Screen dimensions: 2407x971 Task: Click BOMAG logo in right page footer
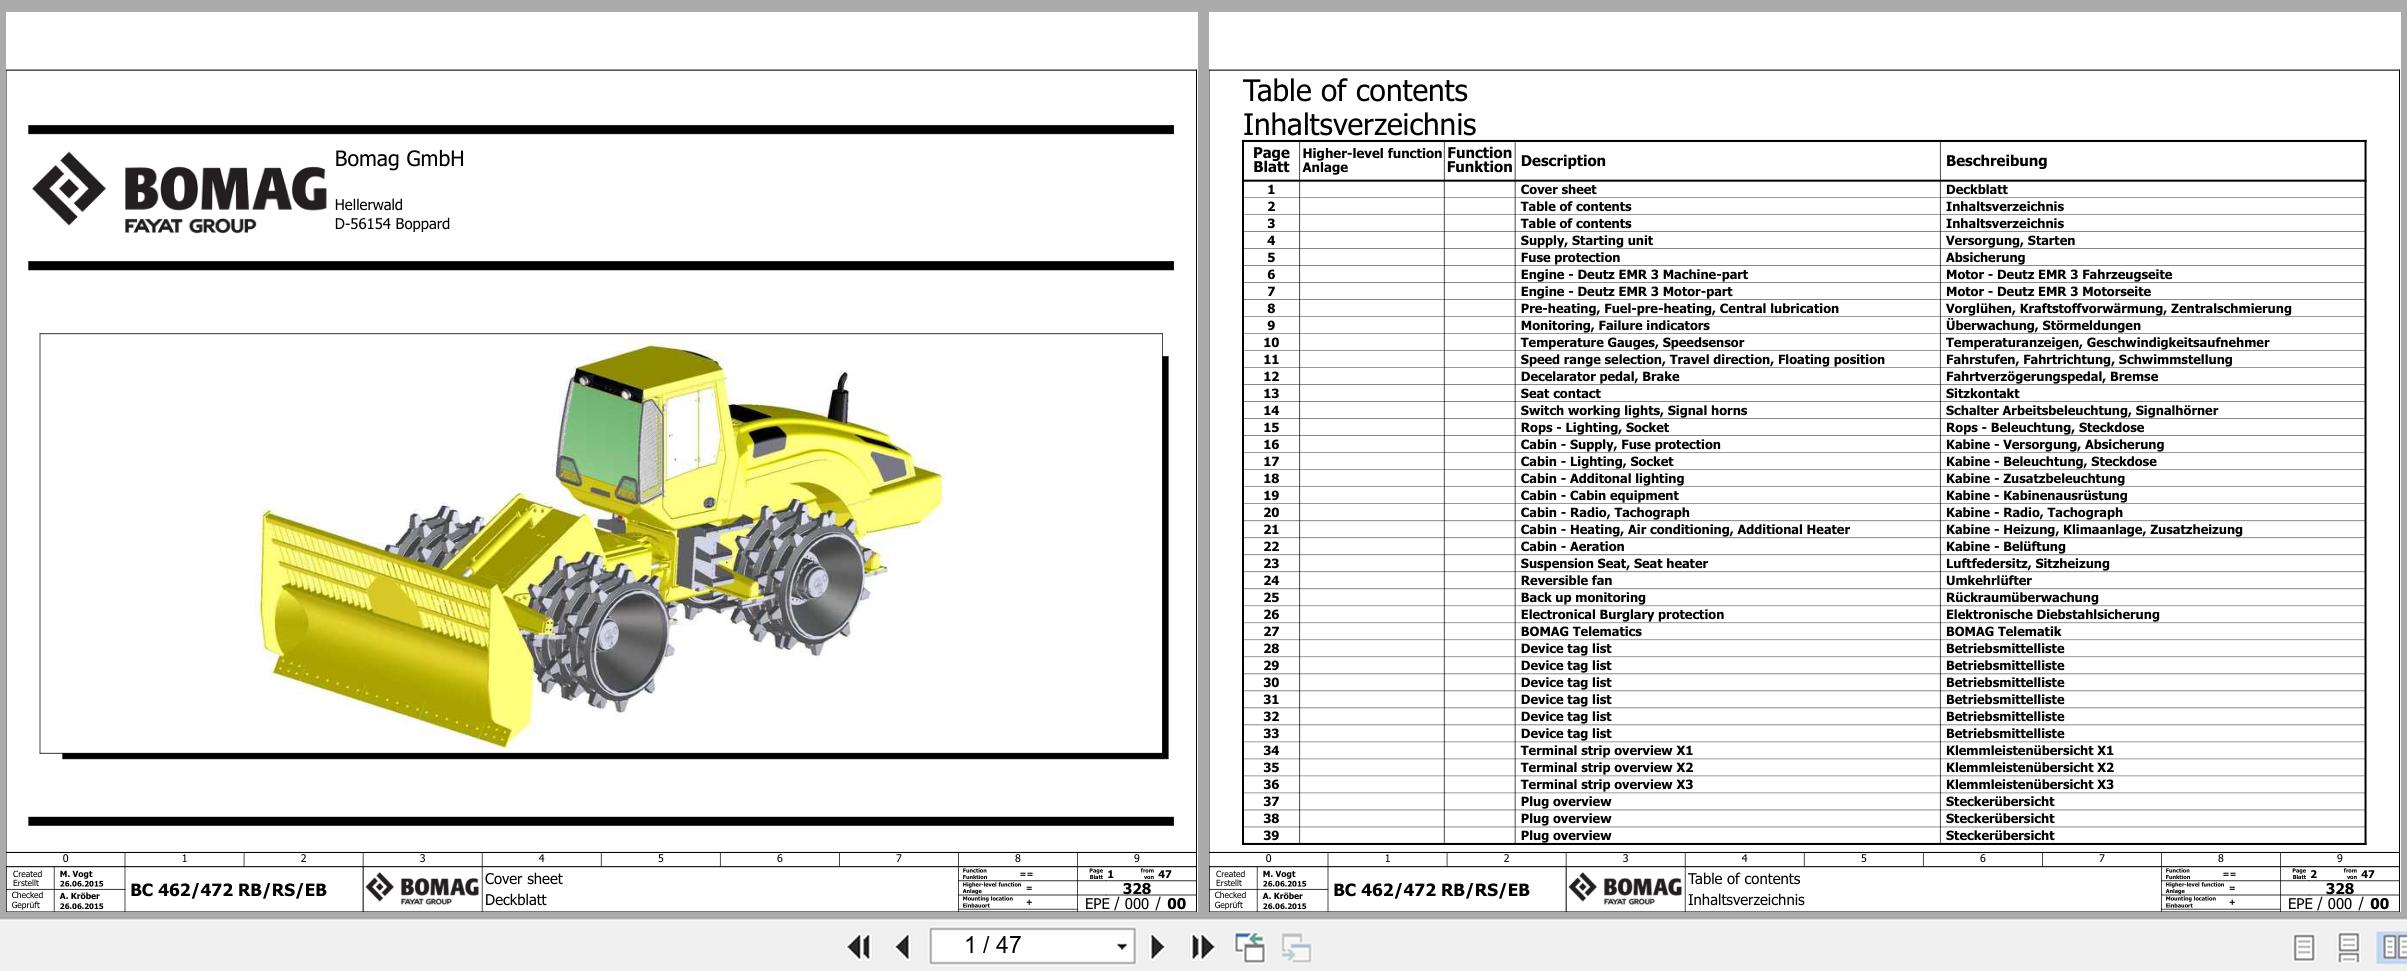pyautogui.click(x=1624, y=888)
